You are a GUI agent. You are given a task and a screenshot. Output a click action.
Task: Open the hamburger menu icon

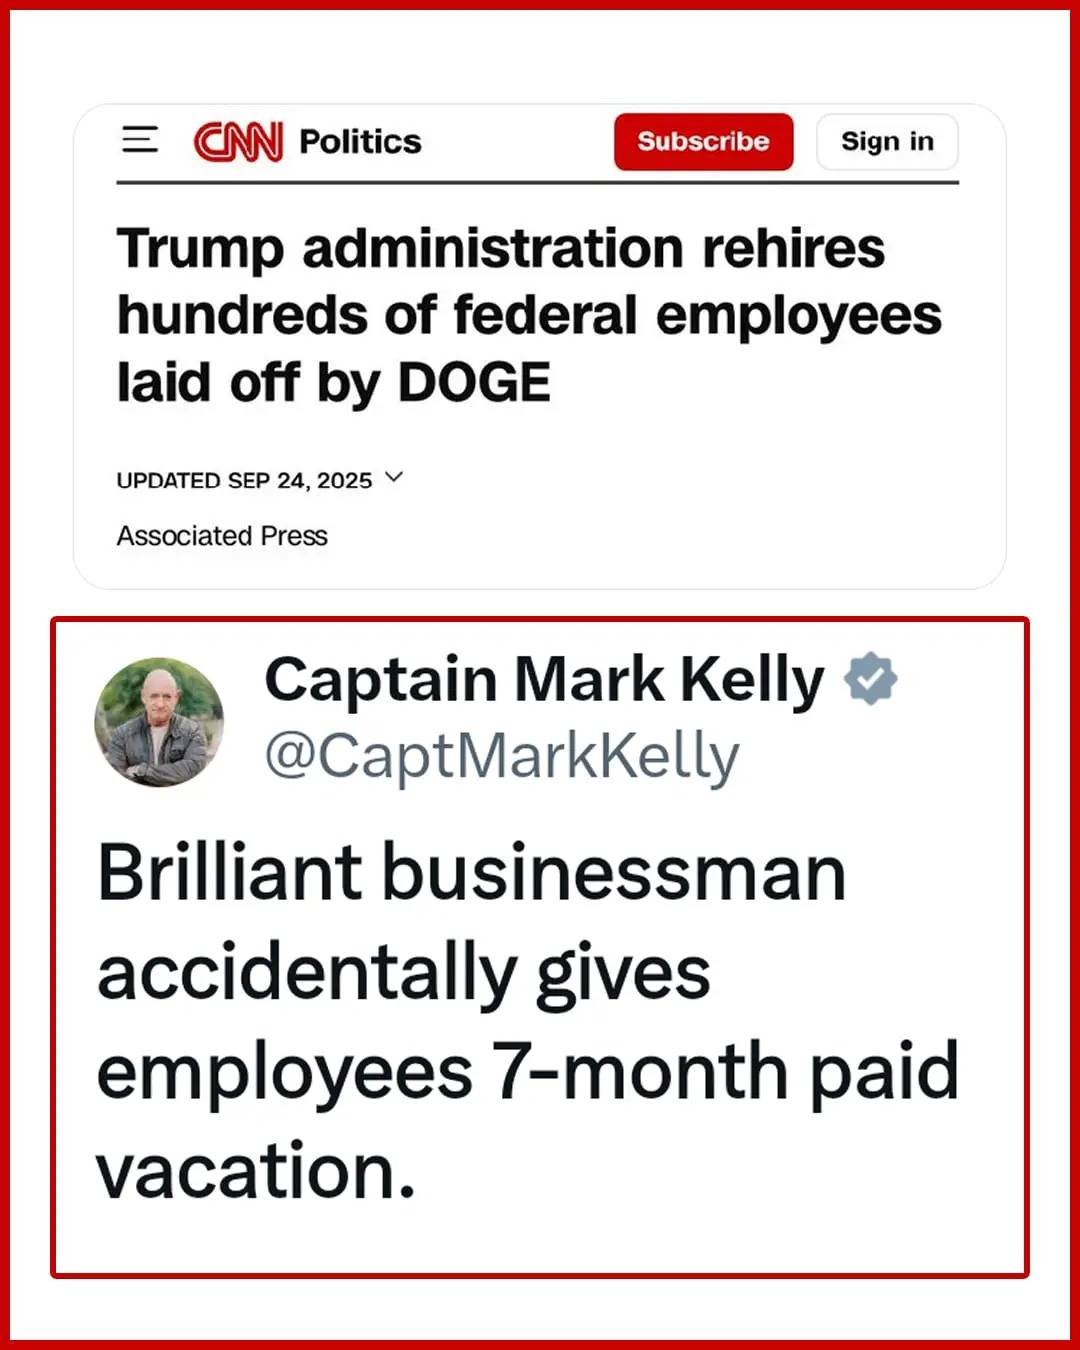tap(140, 140)
